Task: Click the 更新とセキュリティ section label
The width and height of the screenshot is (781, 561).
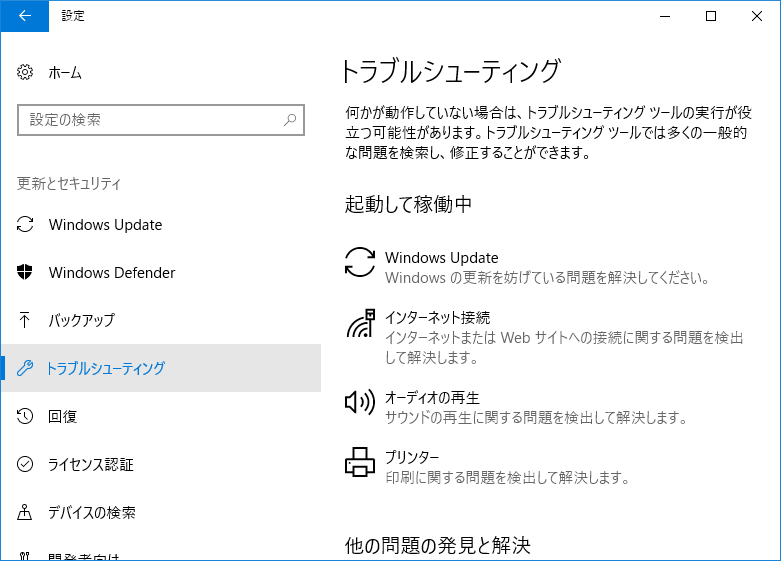Action: pos(69,183)
